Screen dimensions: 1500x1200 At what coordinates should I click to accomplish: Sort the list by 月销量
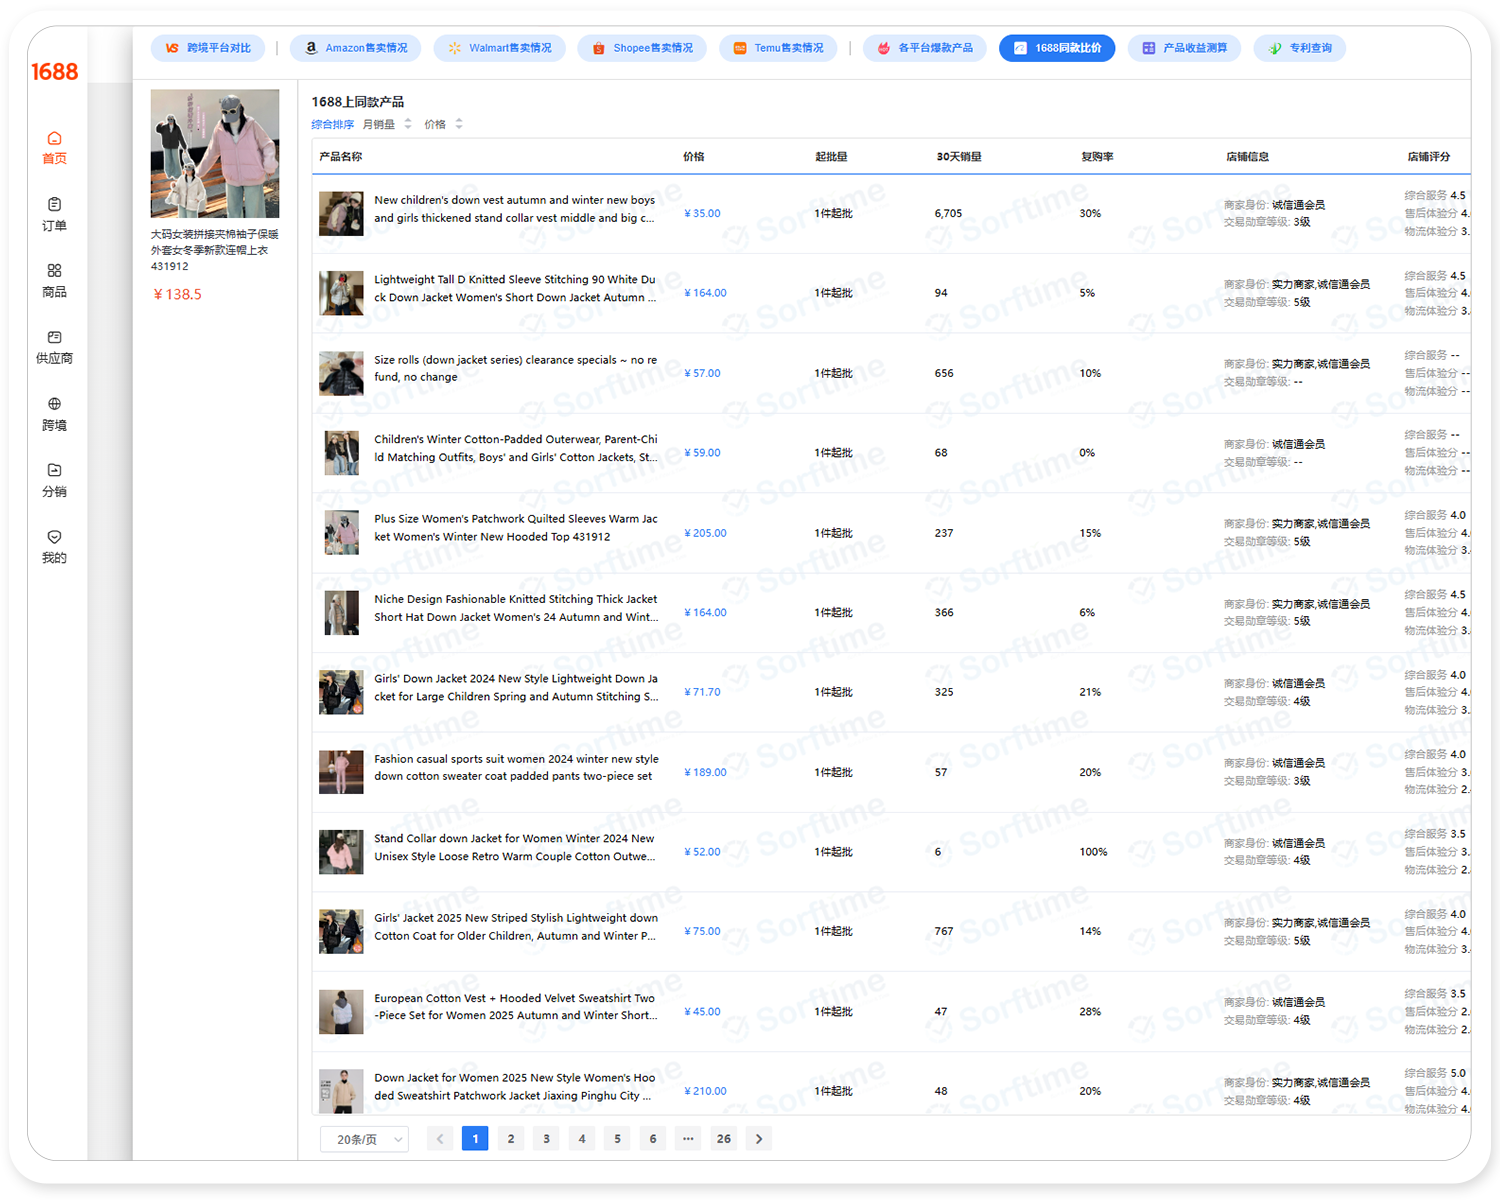pos(386,125)
